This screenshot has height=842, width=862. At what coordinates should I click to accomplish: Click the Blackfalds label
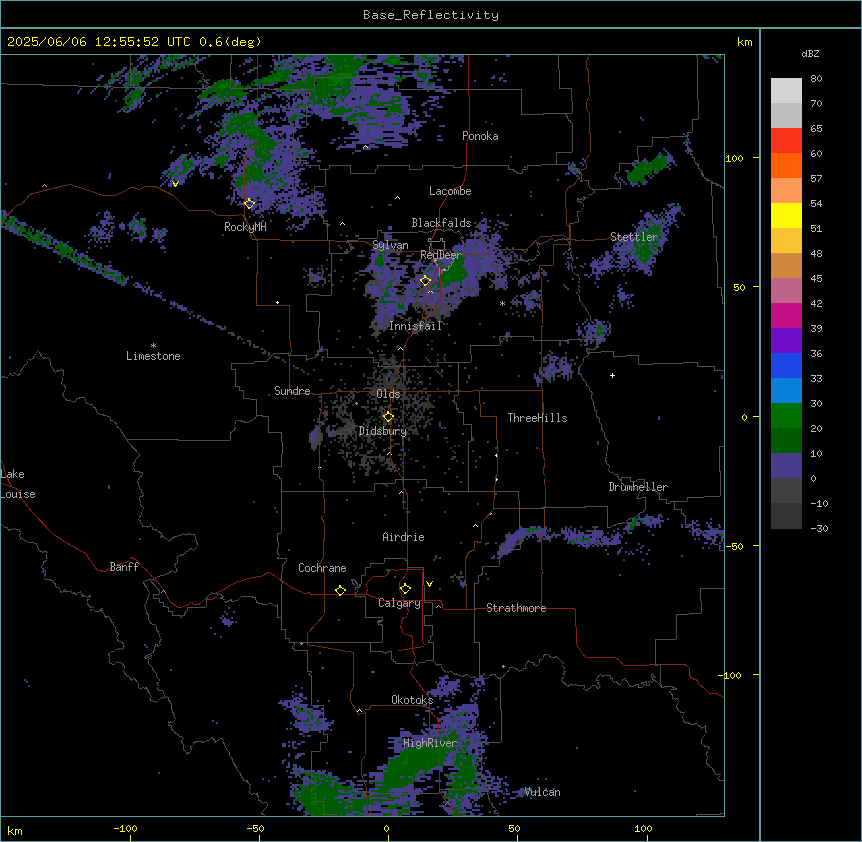[441, 223]
